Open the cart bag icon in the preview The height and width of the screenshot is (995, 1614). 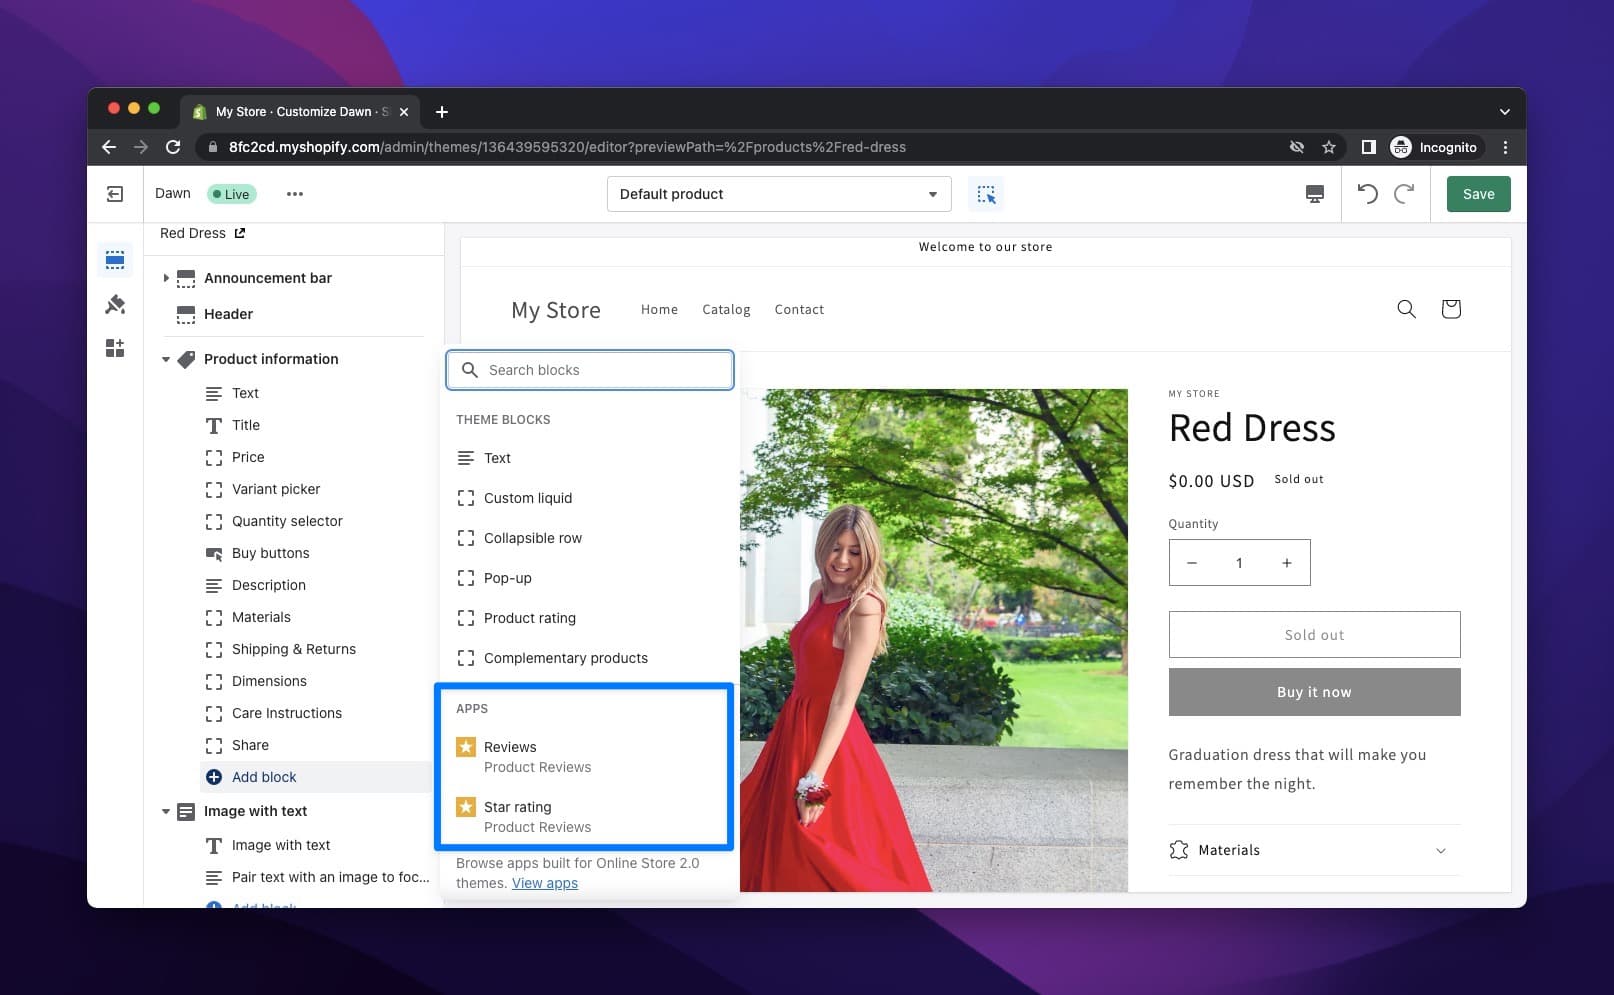[x=1451, y=309]
